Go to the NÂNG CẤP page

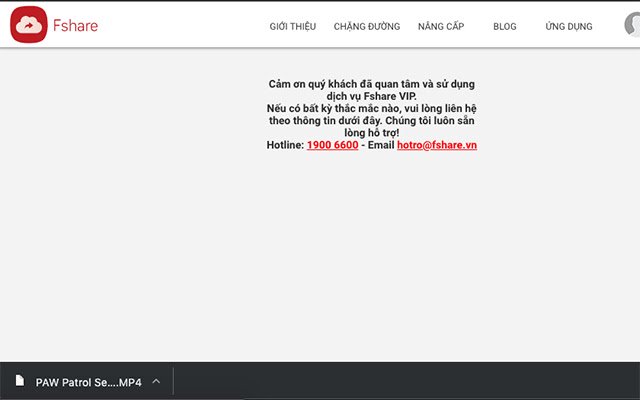point(441,27)
